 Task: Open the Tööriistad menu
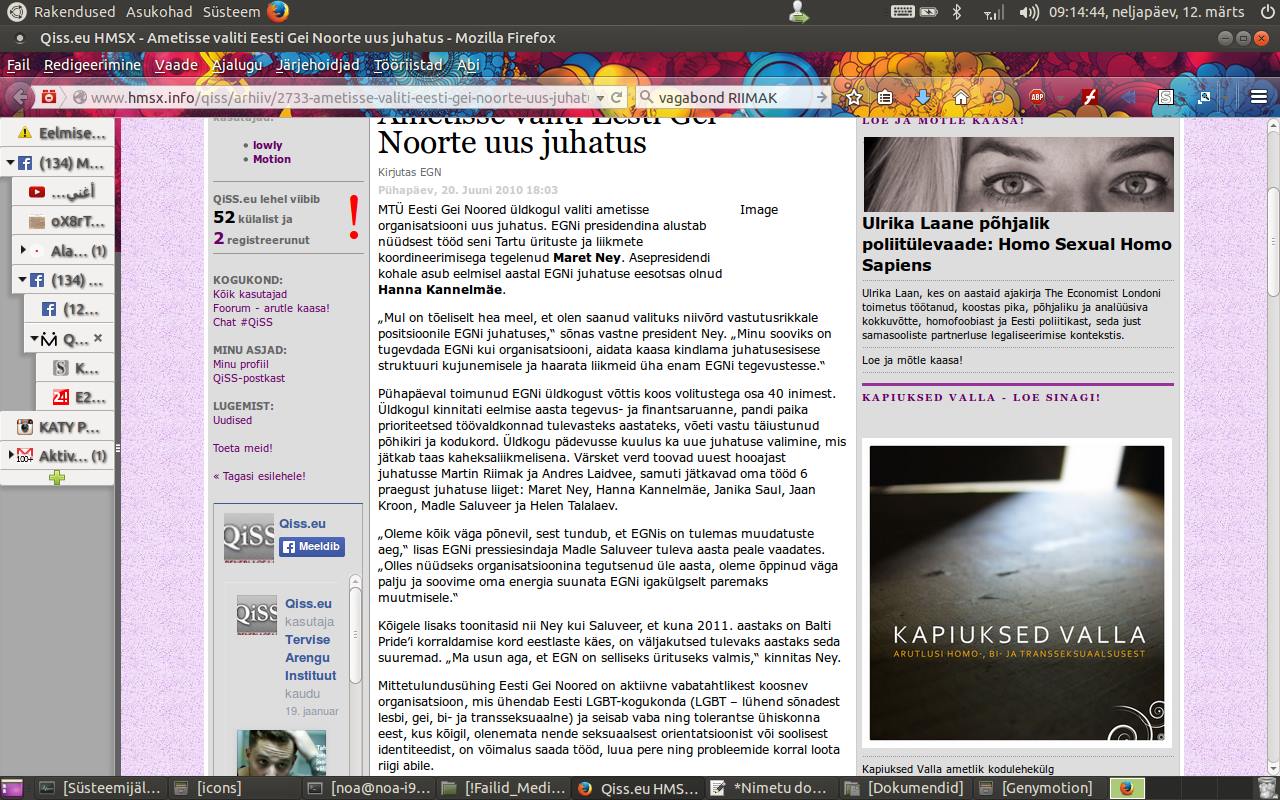(408, 65)
